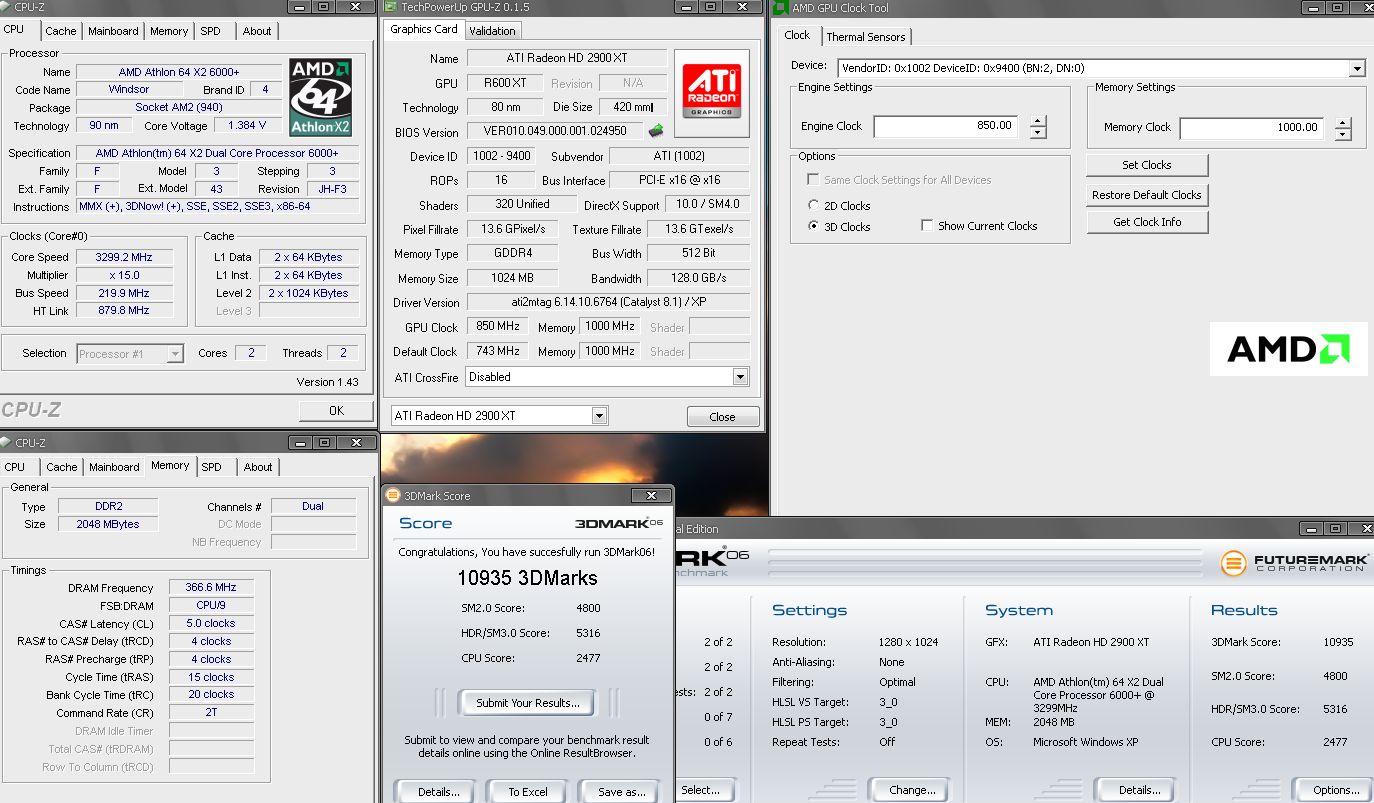Click Submit Your Results button
Screen dimensions: 1374x803
pyautogui.click(x=527, y=703)
